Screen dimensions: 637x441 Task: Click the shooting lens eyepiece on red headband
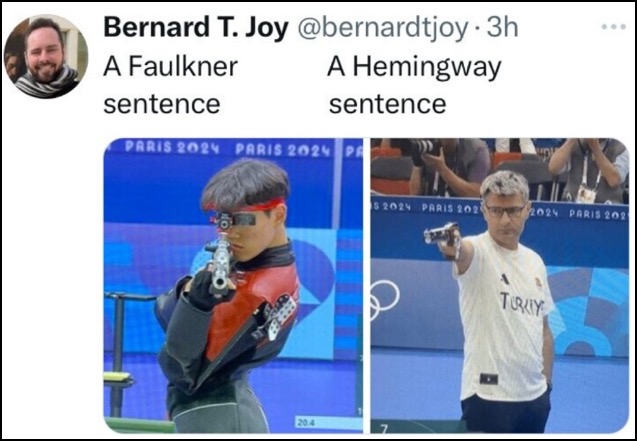224,220
